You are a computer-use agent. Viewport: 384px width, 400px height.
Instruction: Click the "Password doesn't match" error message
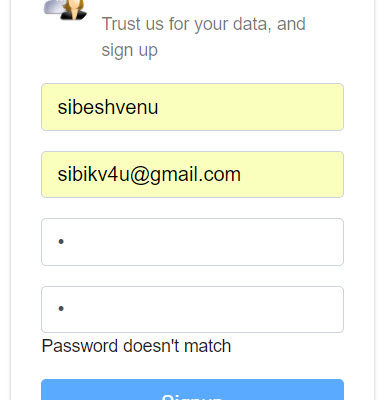(136, 346)
